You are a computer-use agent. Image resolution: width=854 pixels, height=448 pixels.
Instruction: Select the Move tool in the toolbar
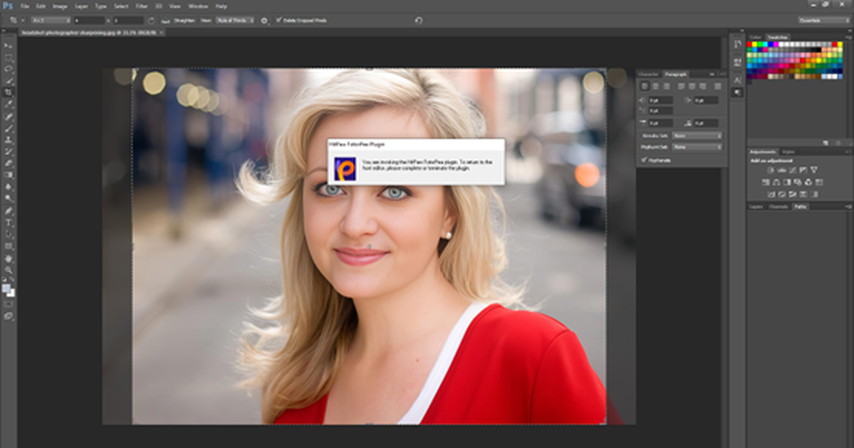click(8, 46)
